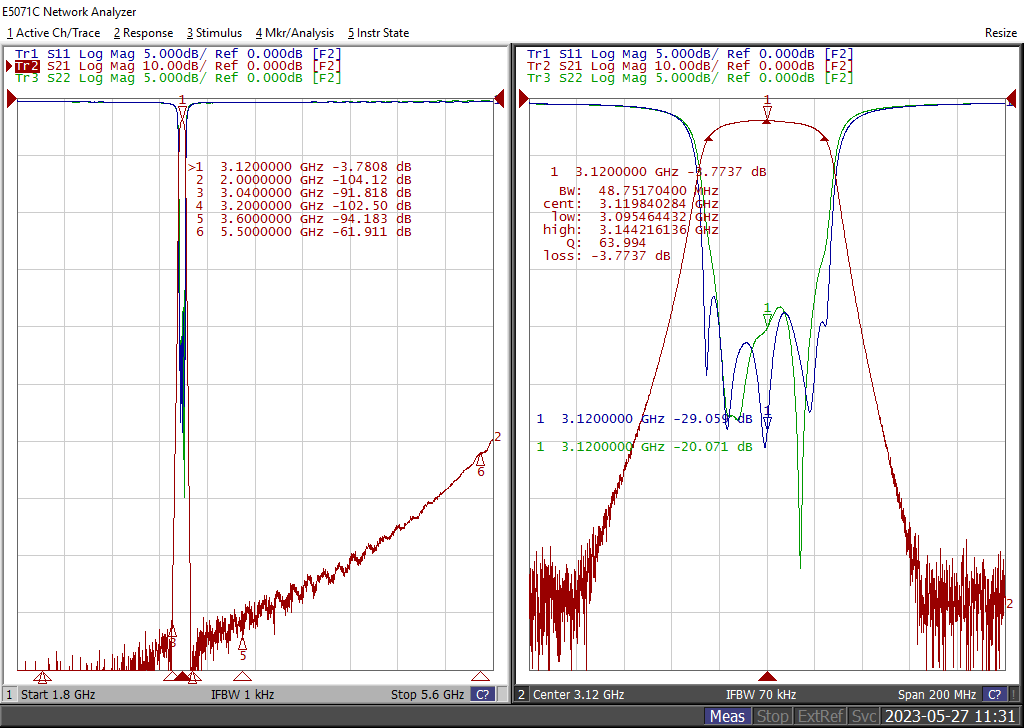The height and width of the screenshot is (728, 1024).
Task: Click the Stop 5.6 GHz field
Action: 427,694
